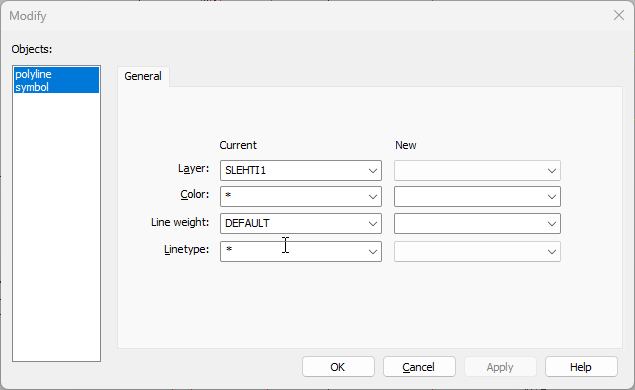
Task: Click the empty area of Objects list
Action: [x=56, y=227]
